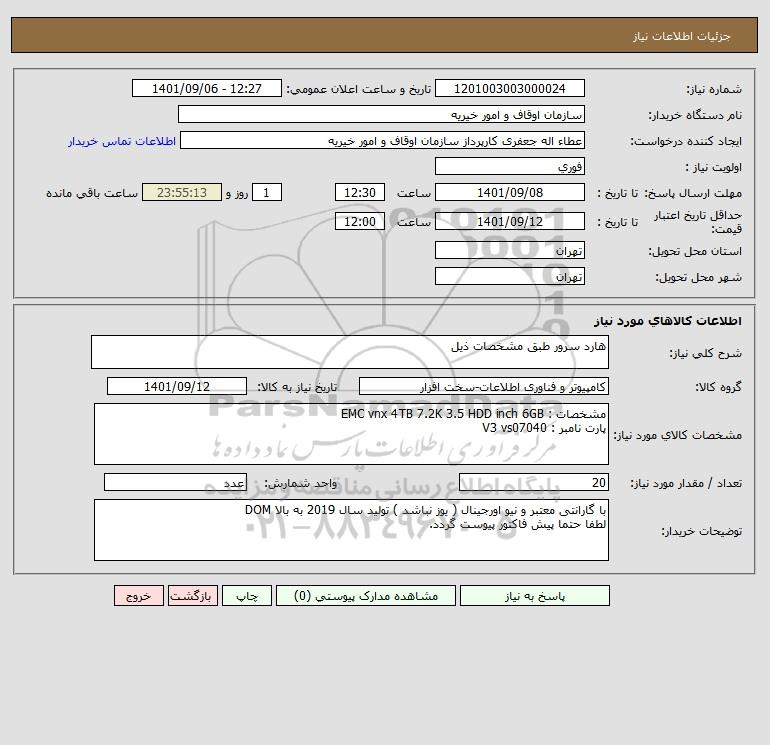
Task: Click the بازگشت back button
Action: tap(192, 595)
